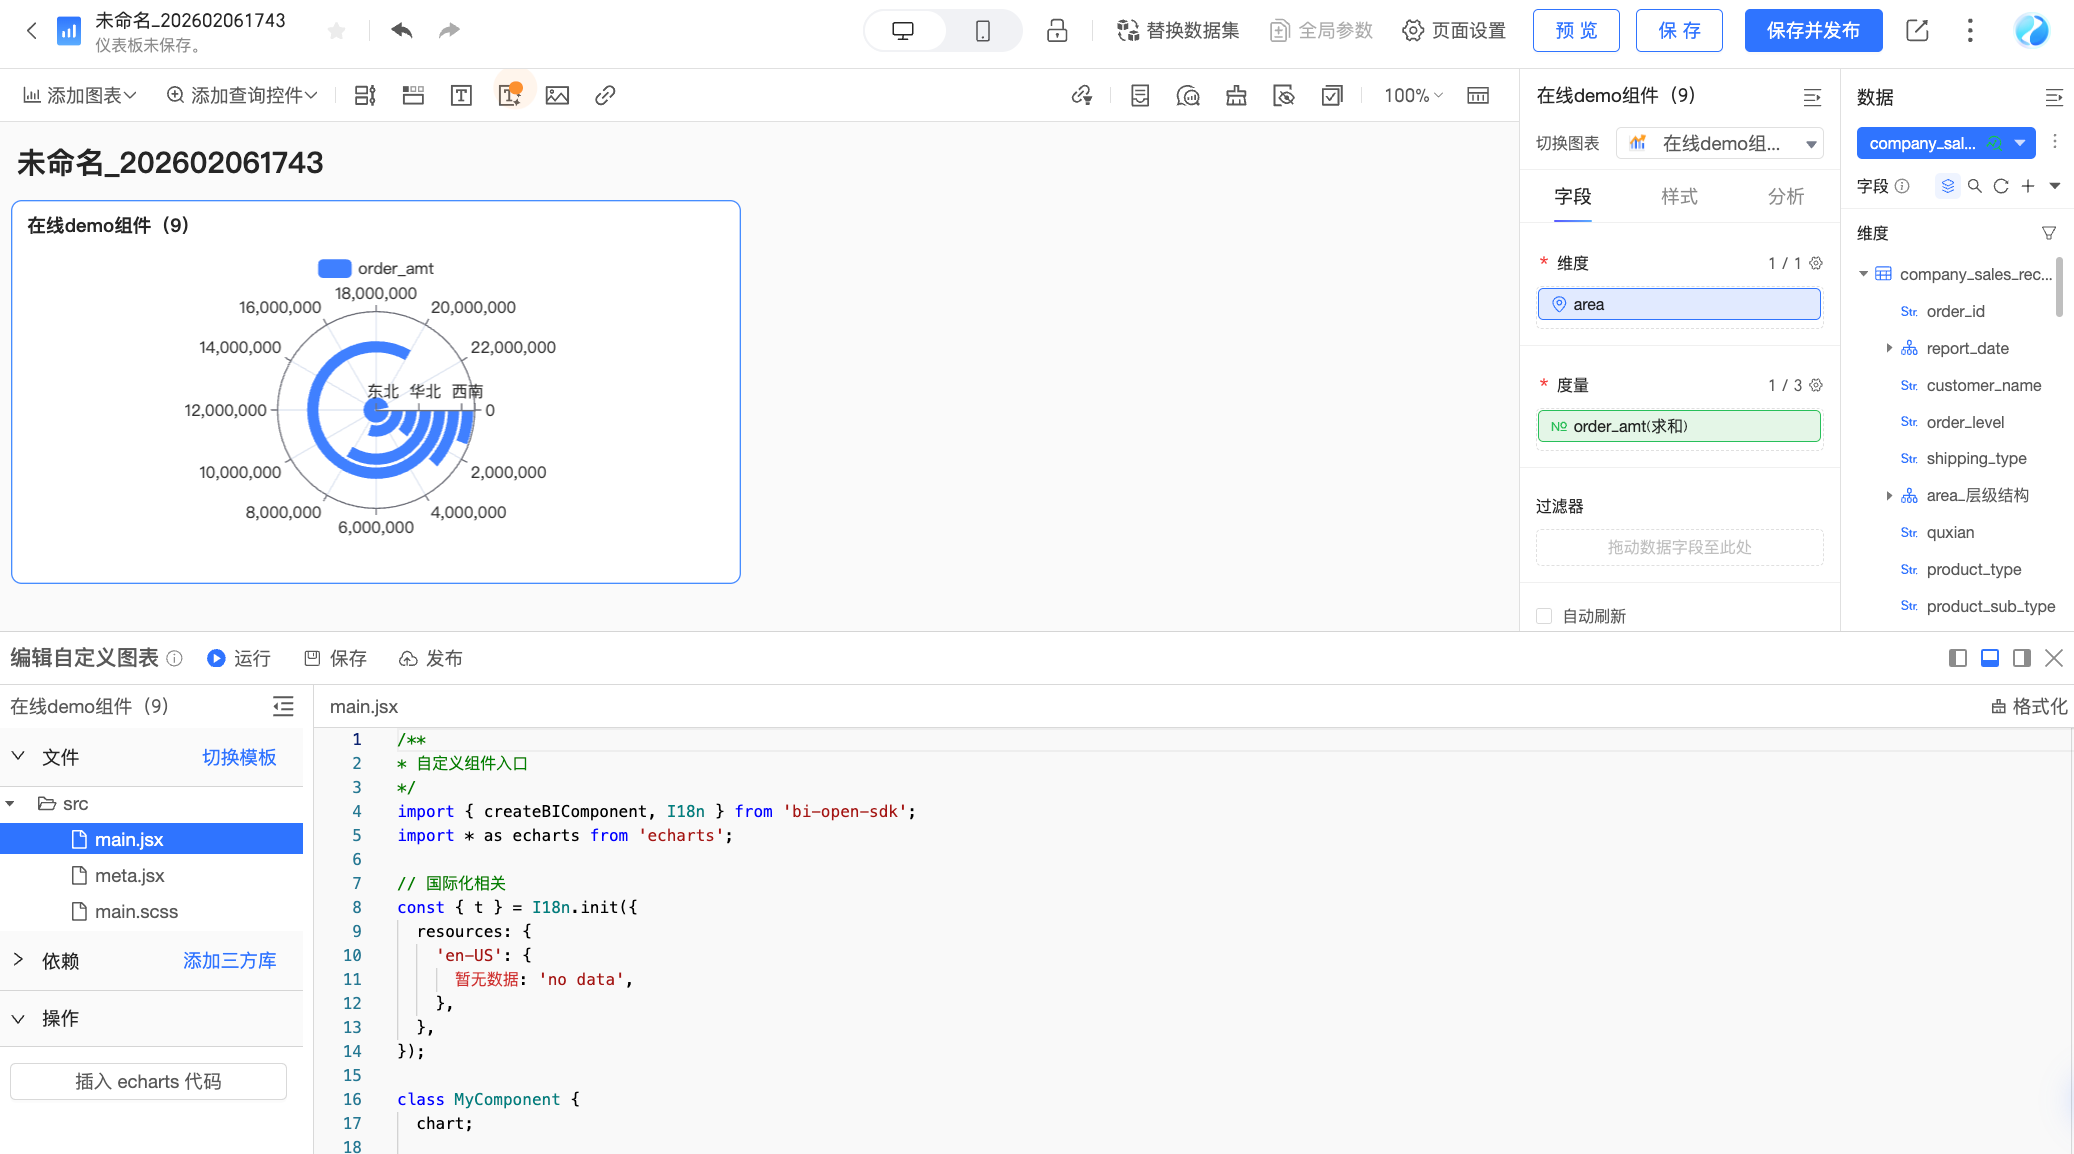Enable the 自动刷新 checkbox
Image resolution: width=2074 pixels, height=1154 pixels.
[x=1544, y=616]
